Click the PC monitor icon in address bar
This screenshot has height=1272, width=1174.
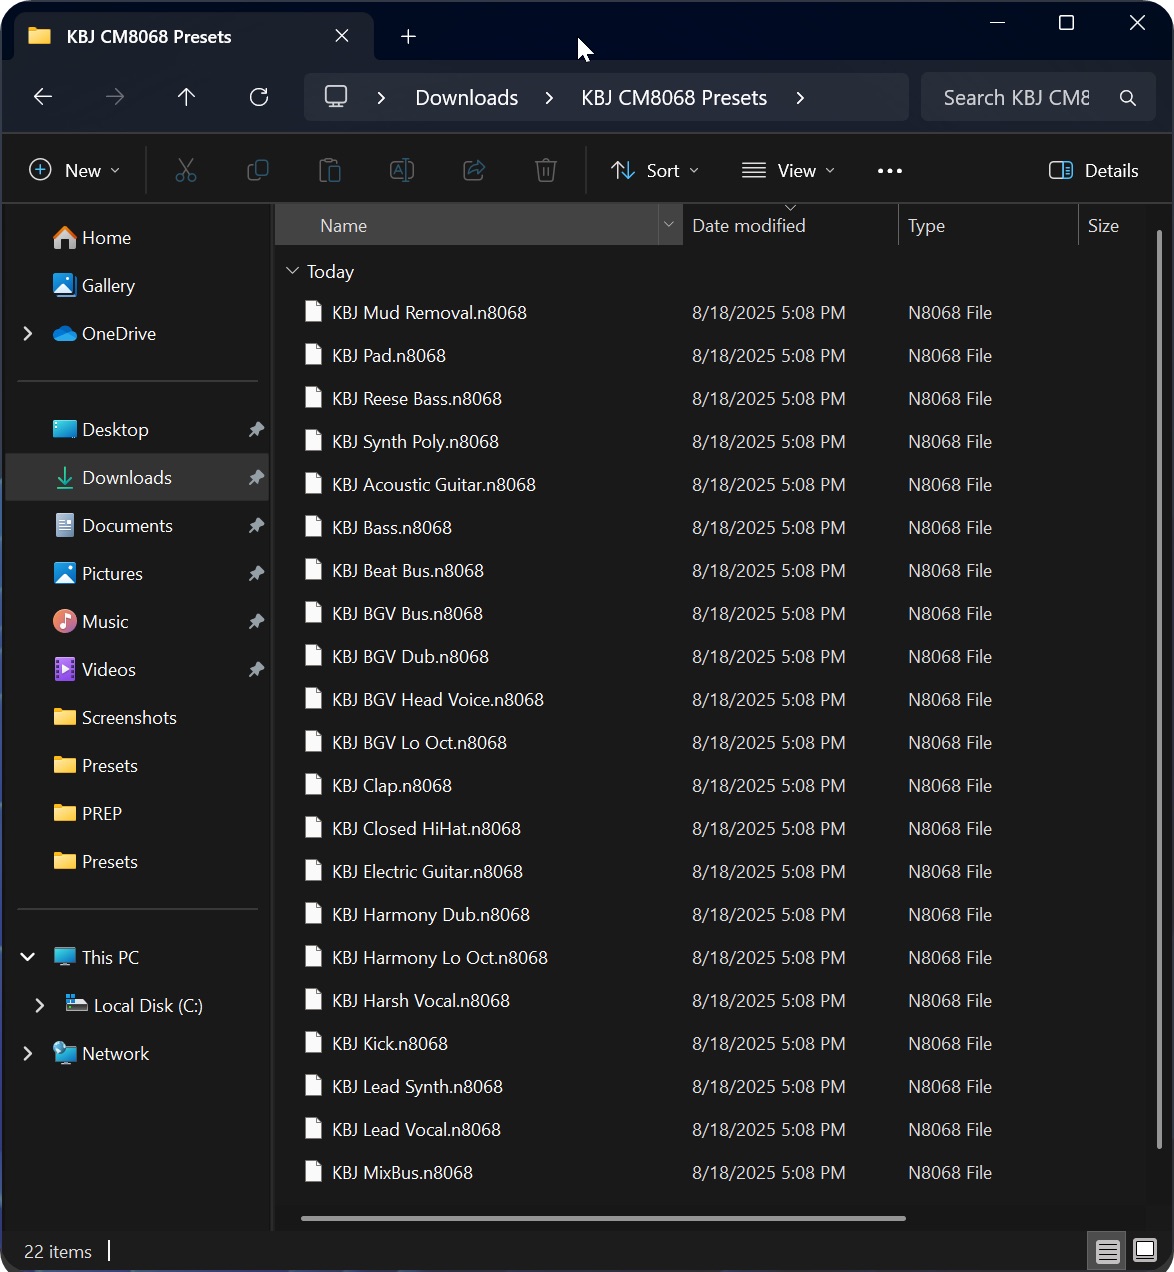point(336,97)
